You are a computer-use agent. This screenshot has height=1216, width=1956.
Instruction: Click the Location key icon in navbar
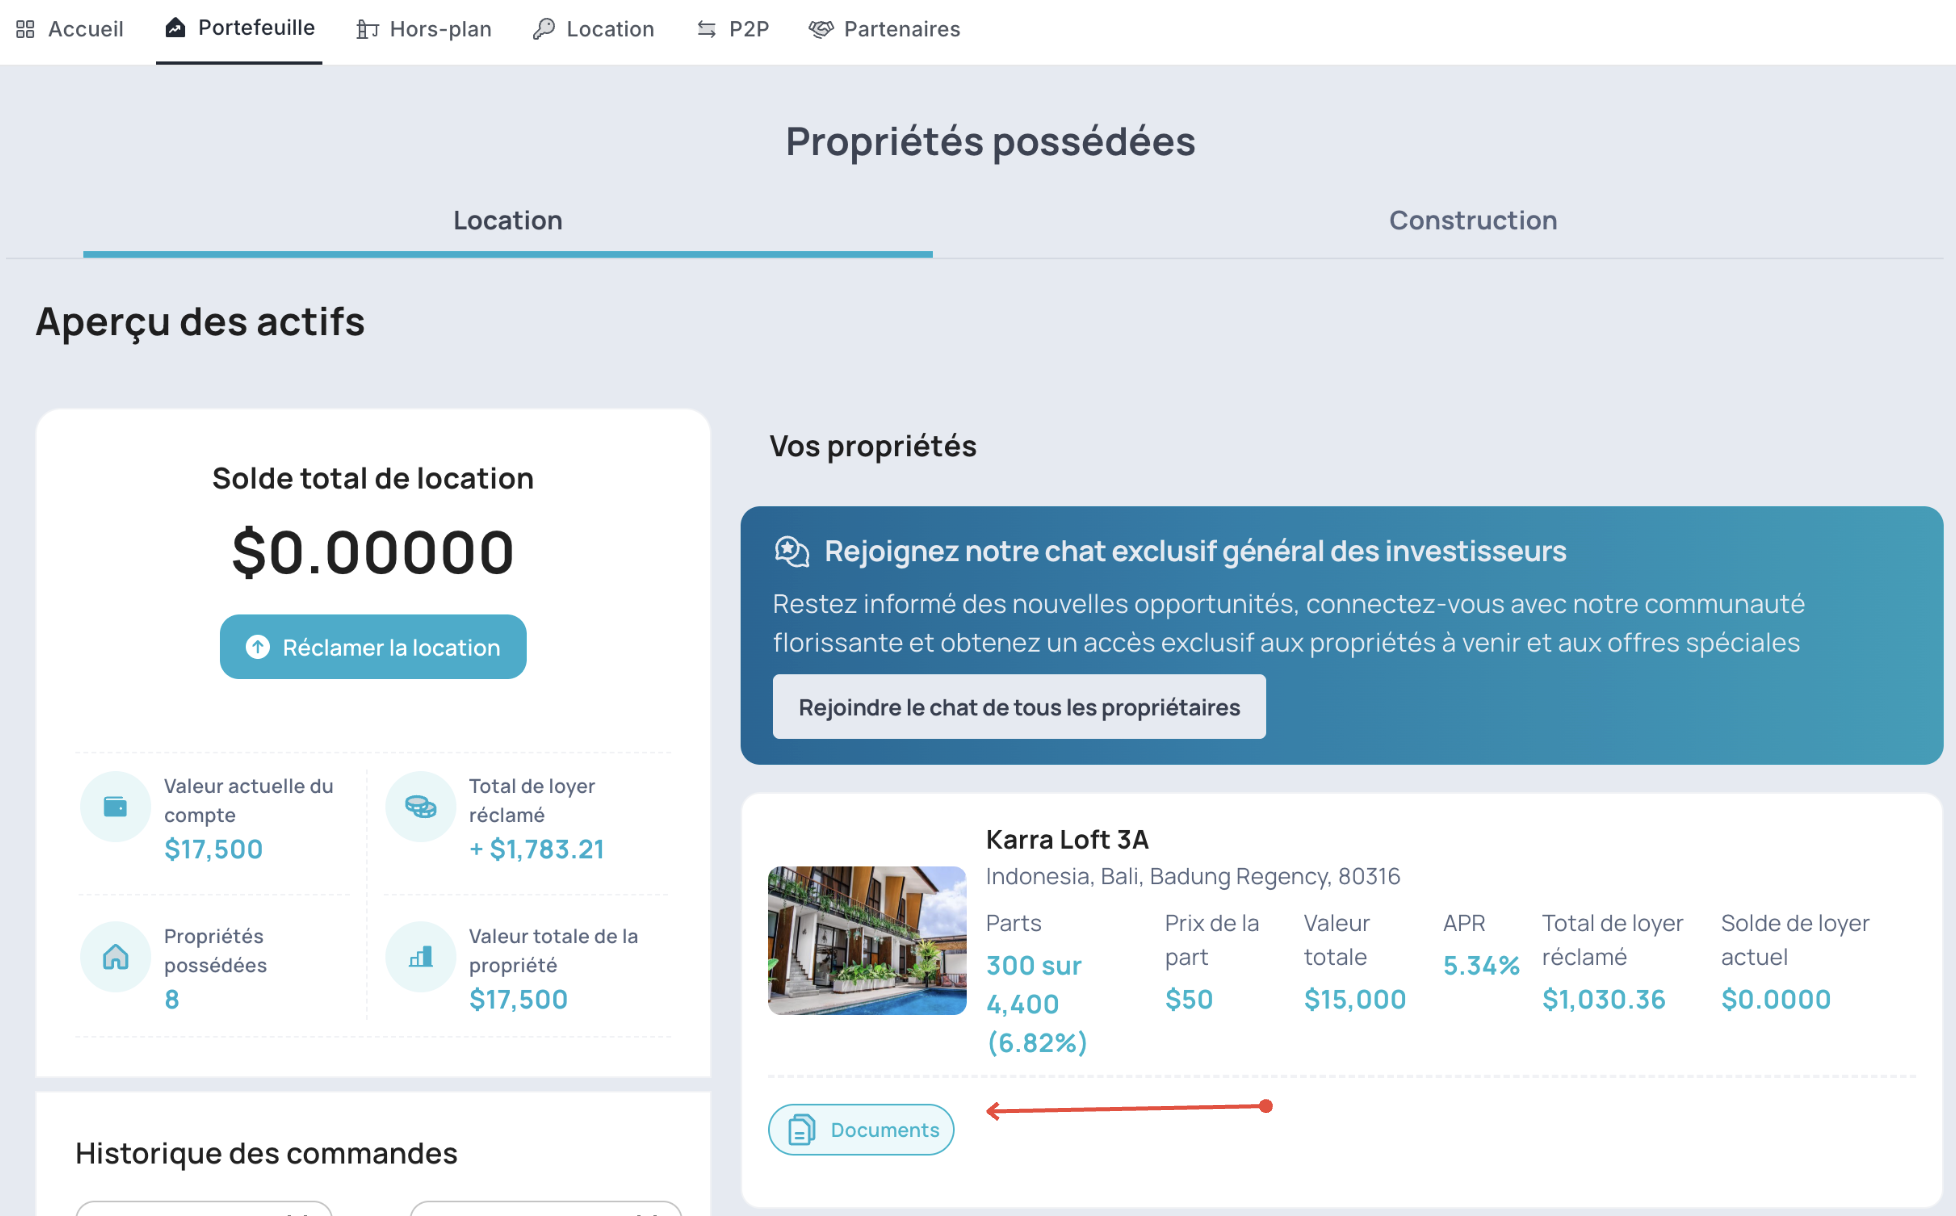(x=543, y=29)
